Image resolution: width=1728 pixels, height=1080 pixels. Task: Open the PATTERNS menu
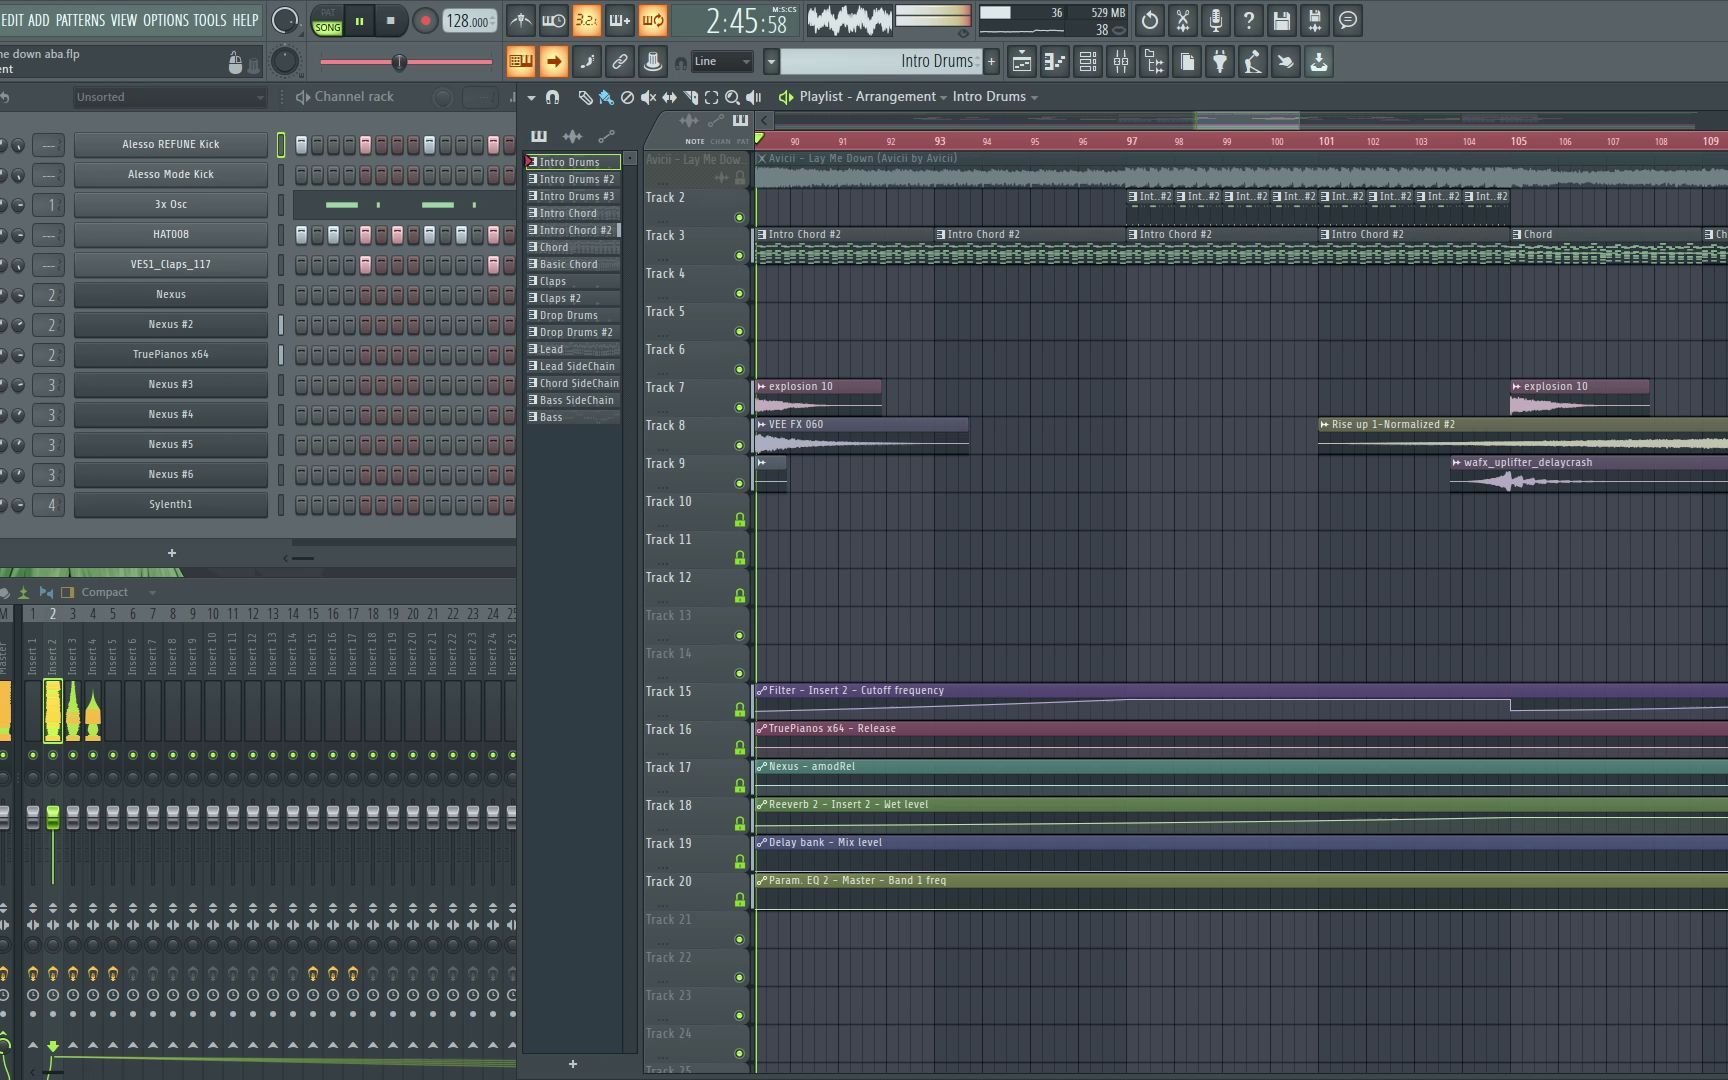click(x=80, y=20)
